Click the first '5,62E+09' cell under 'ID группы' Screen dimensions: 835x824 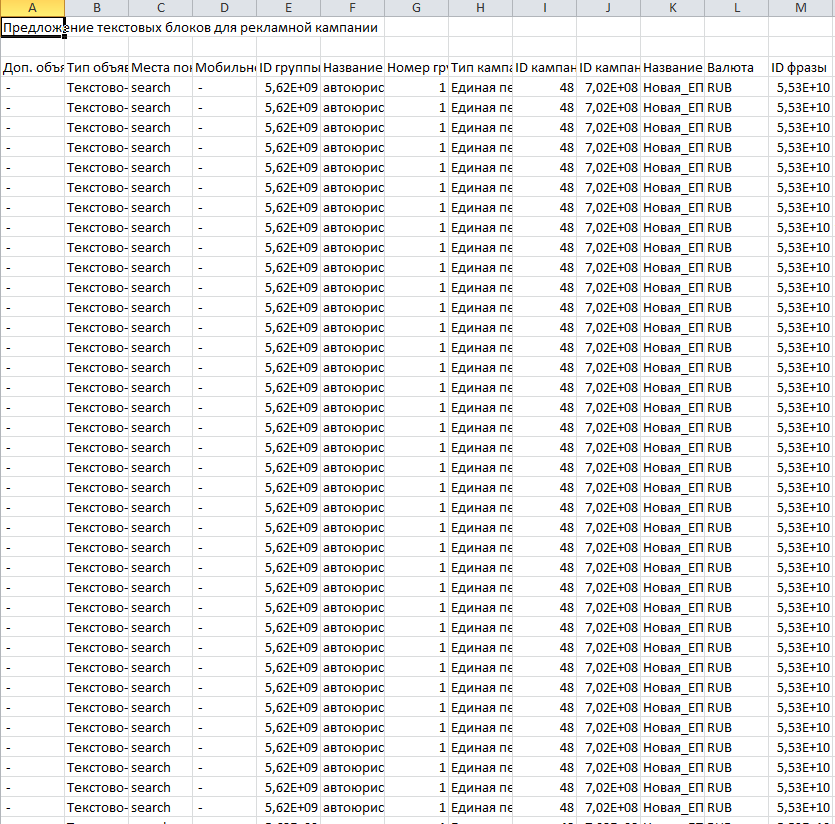288,87
